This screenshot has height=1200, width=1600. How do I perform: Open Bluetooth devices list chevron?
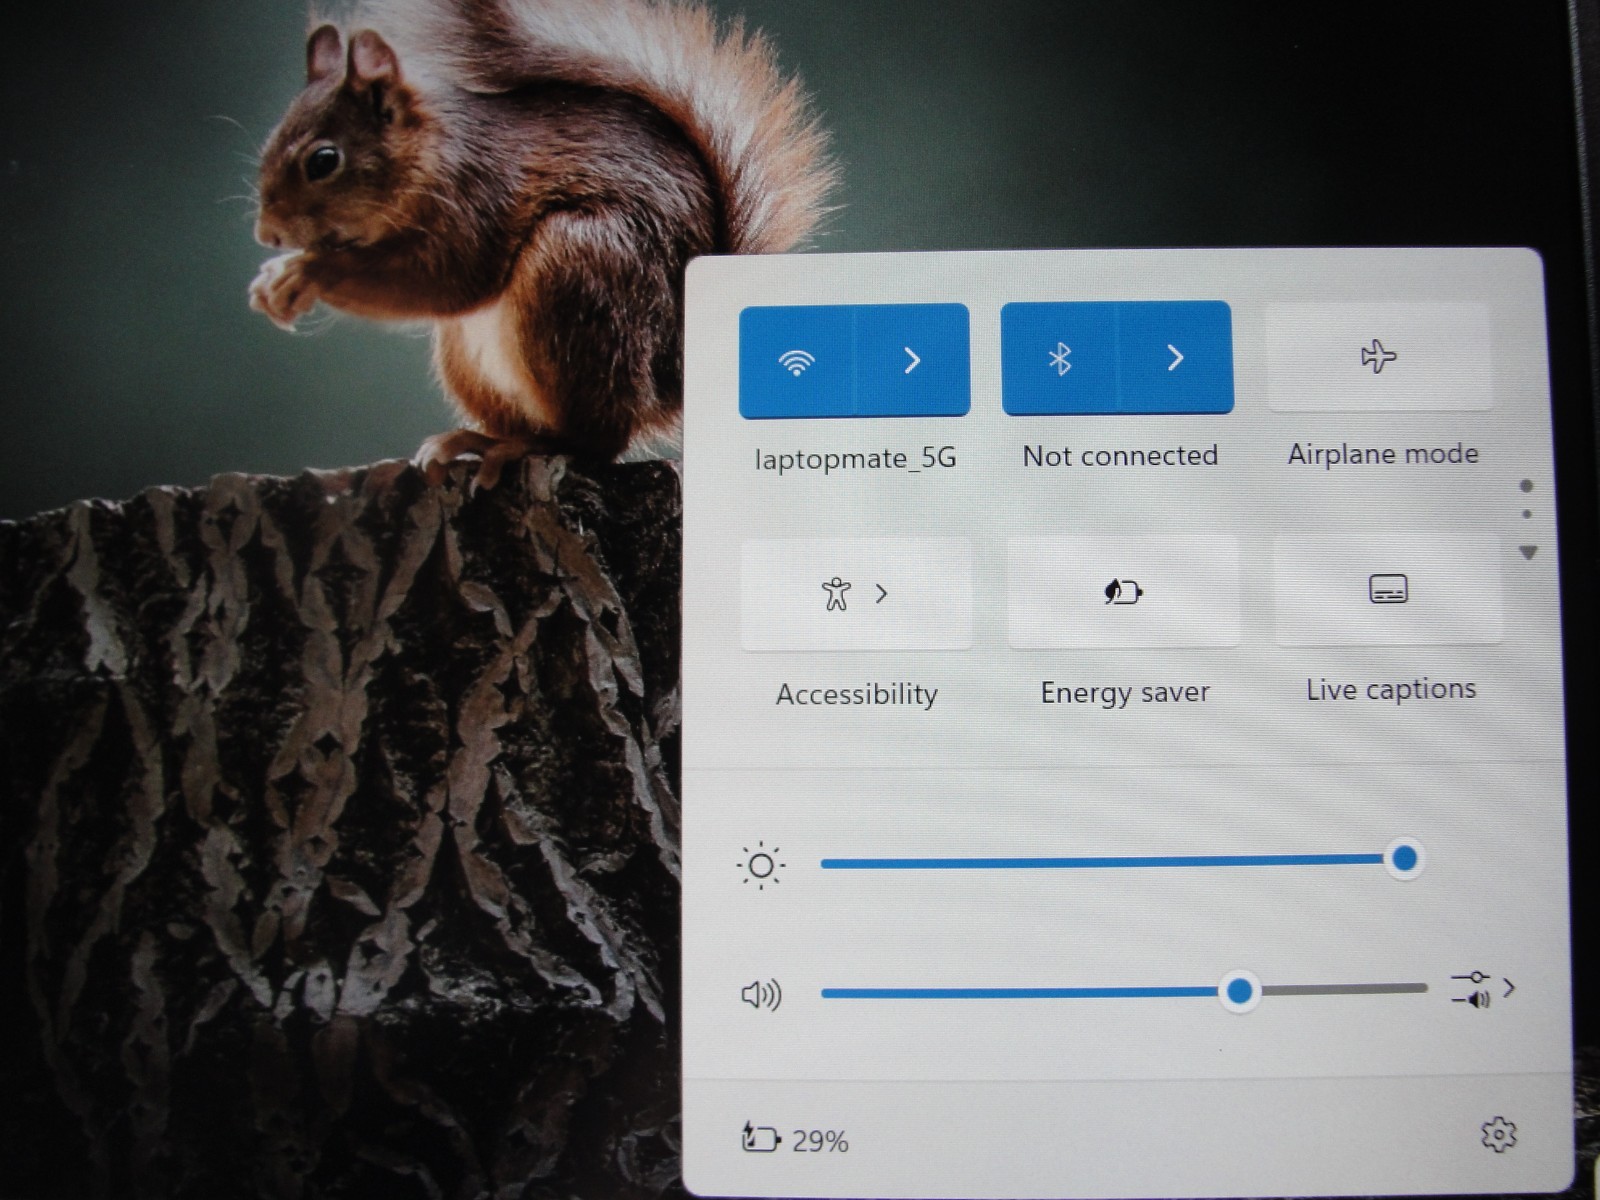1175,358
